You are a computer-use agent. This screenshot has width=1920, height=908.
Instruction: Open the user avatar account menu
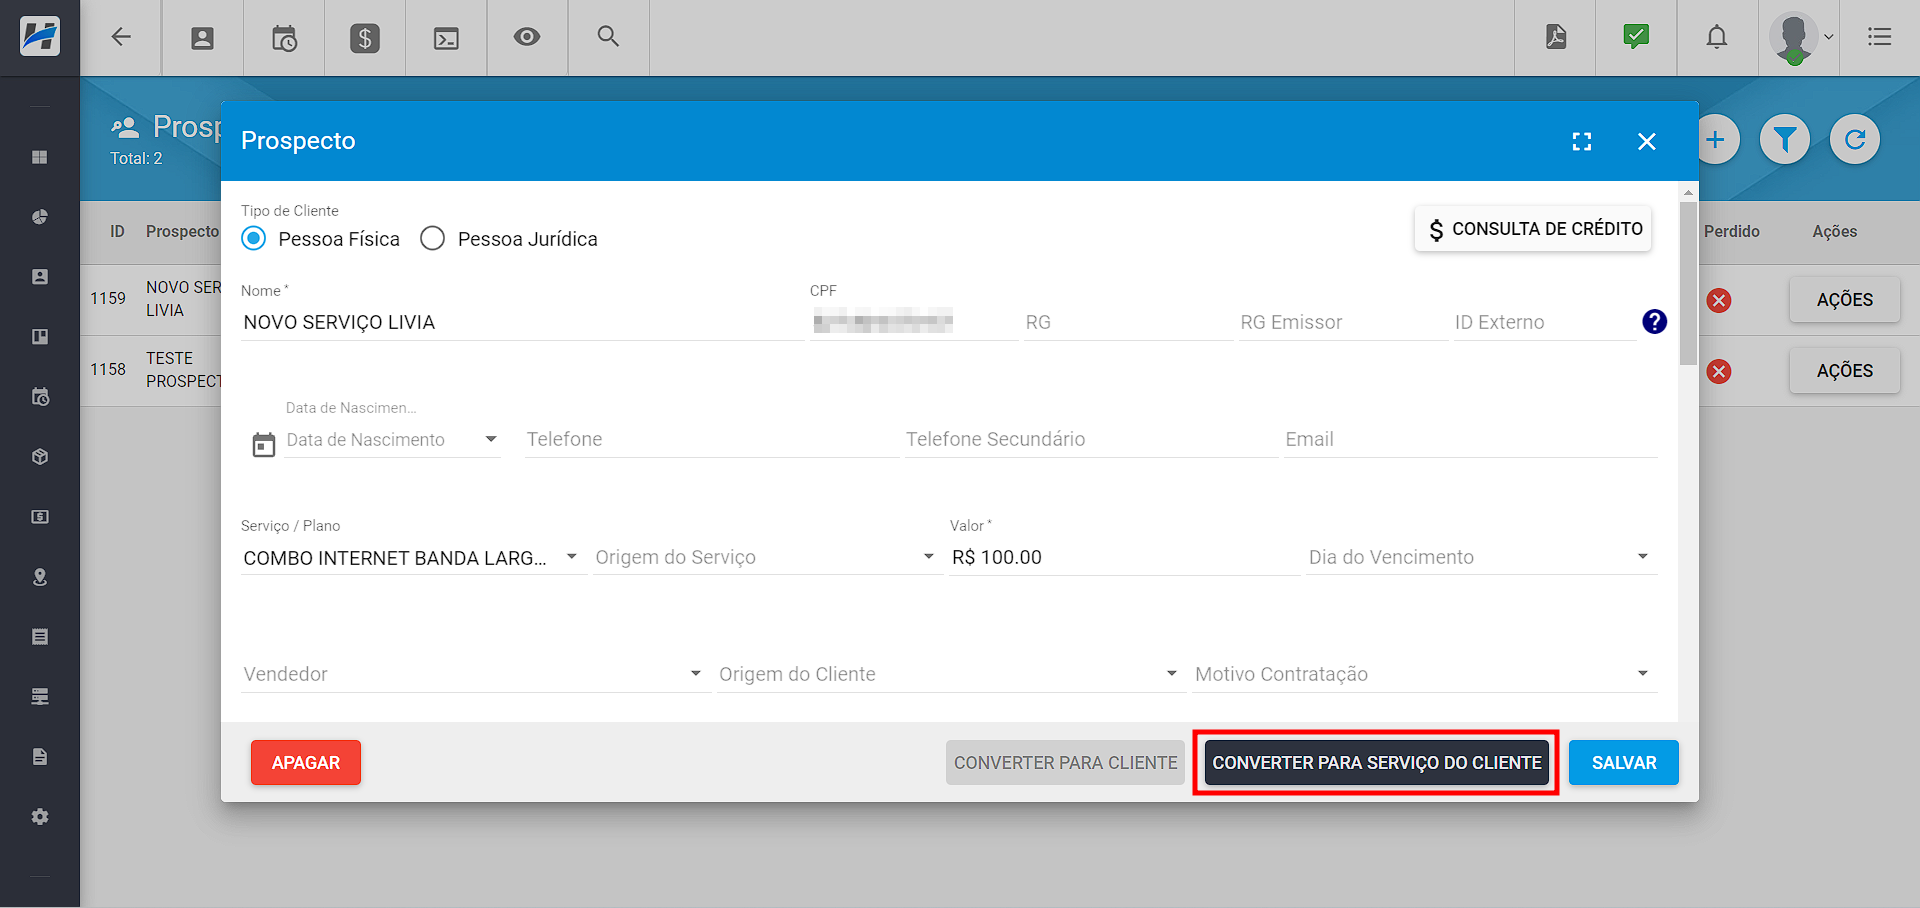[1798, 38]
